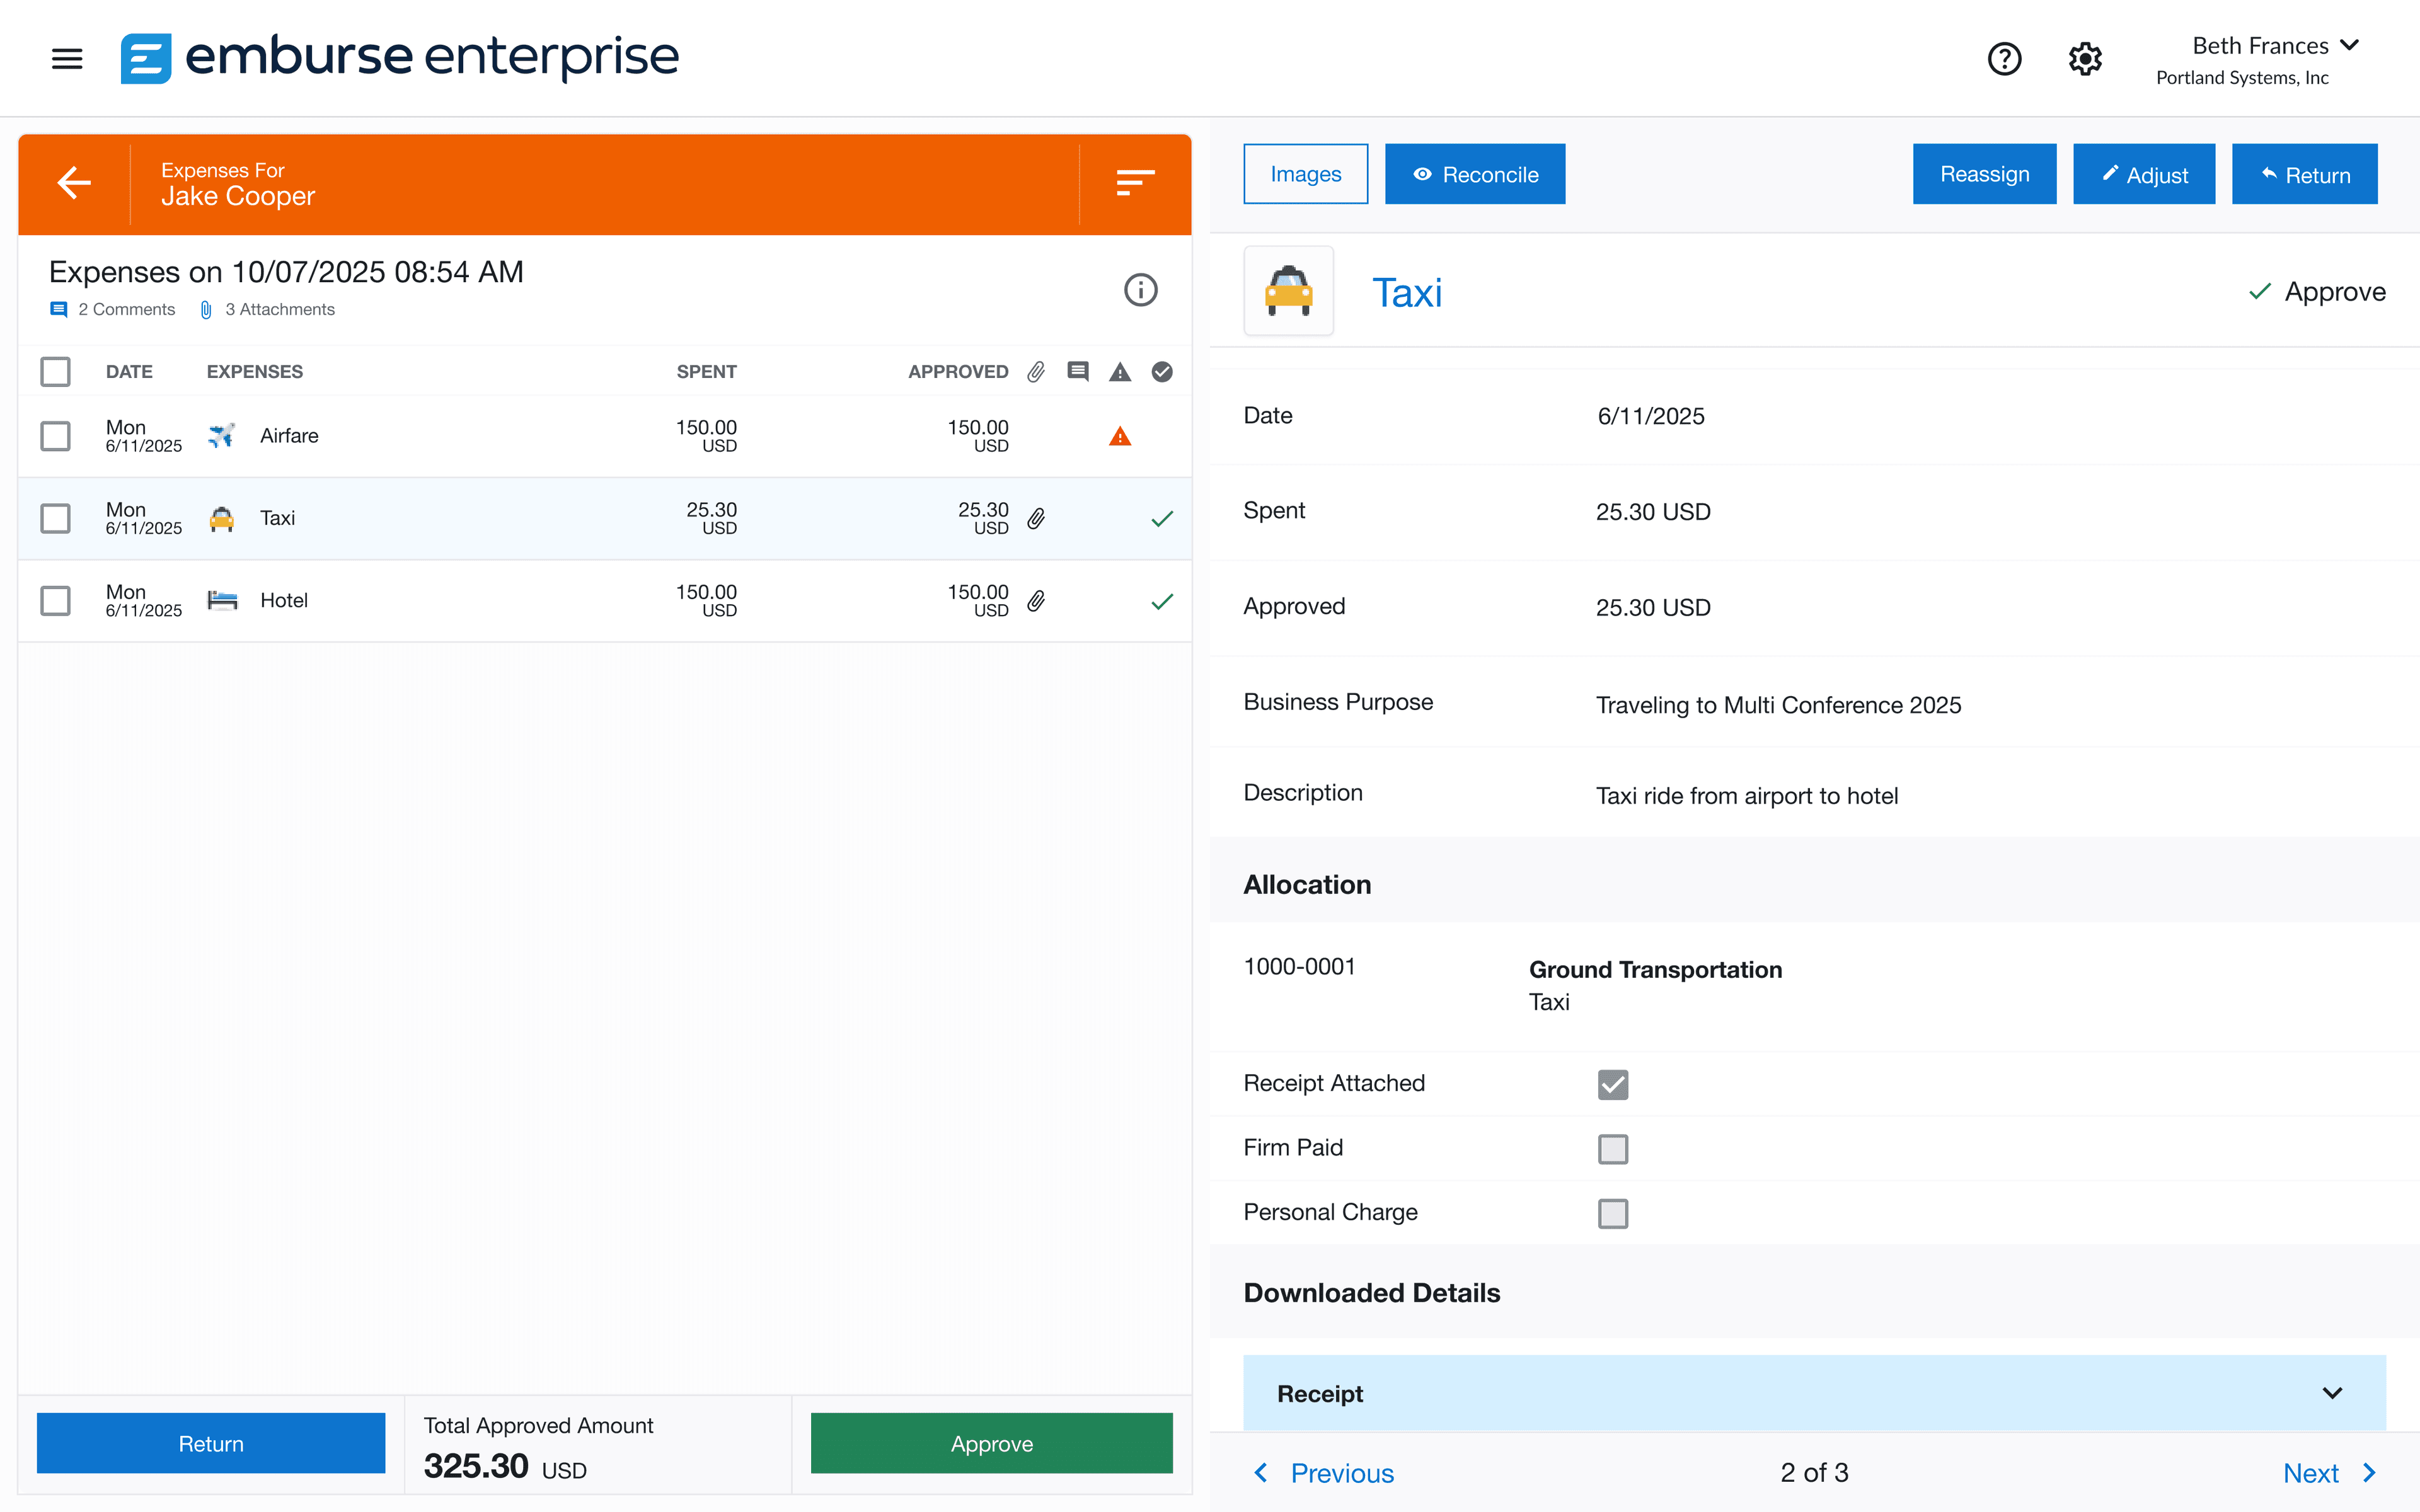This screenshot has height=1512, width=2420.
Task: Click the taxi category icon beside the Taxi title
Action: tap(1289, 291)
